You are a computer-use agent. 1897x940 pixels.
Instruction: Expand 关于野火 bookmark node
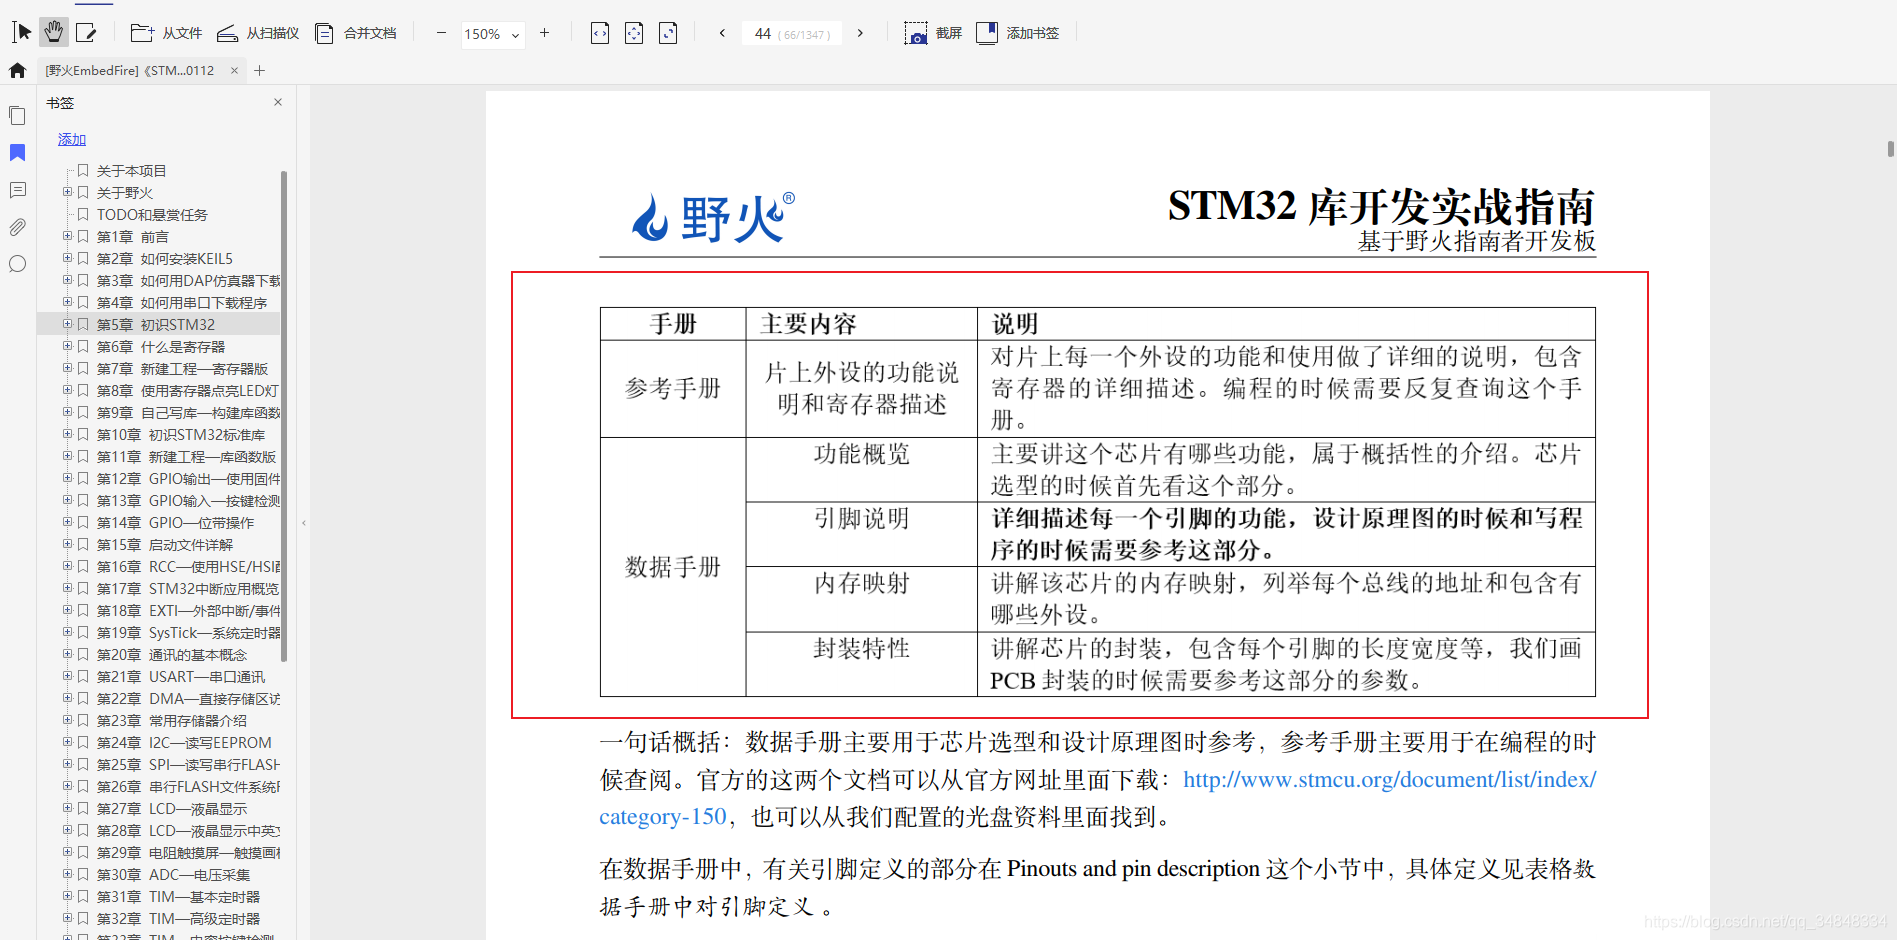coord(67,192)
